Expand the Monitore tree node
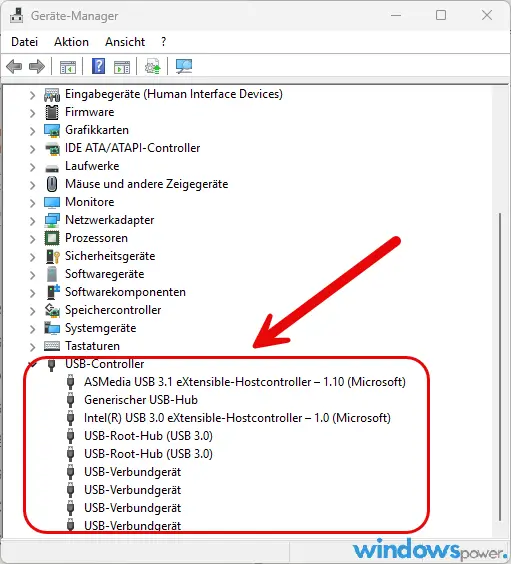Screen dimensions: 511x564 click(x=32, y=203)
